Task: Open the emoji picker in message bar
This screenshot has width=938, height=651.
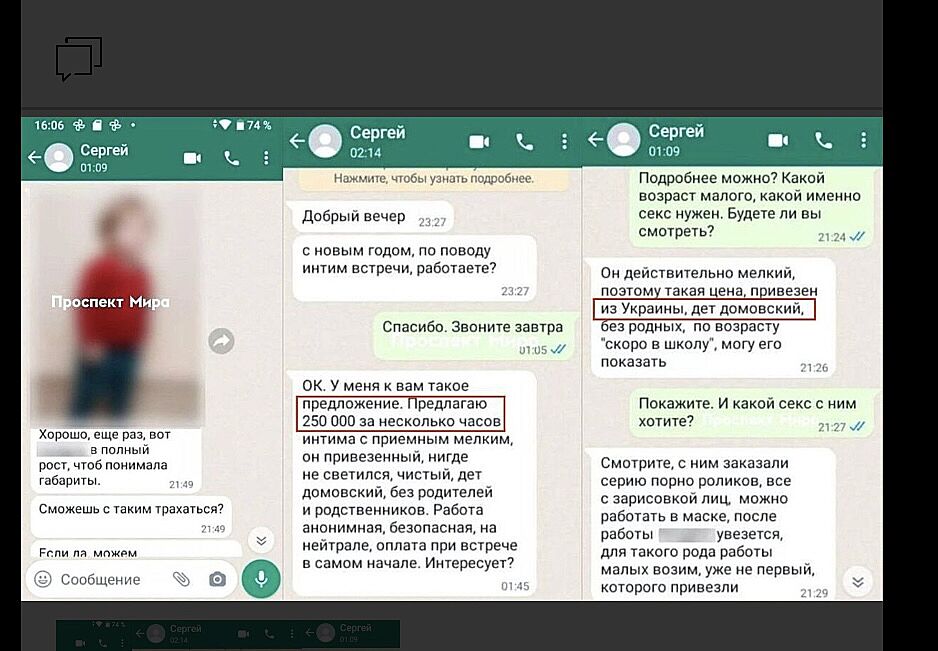Action: coord(43,579)
